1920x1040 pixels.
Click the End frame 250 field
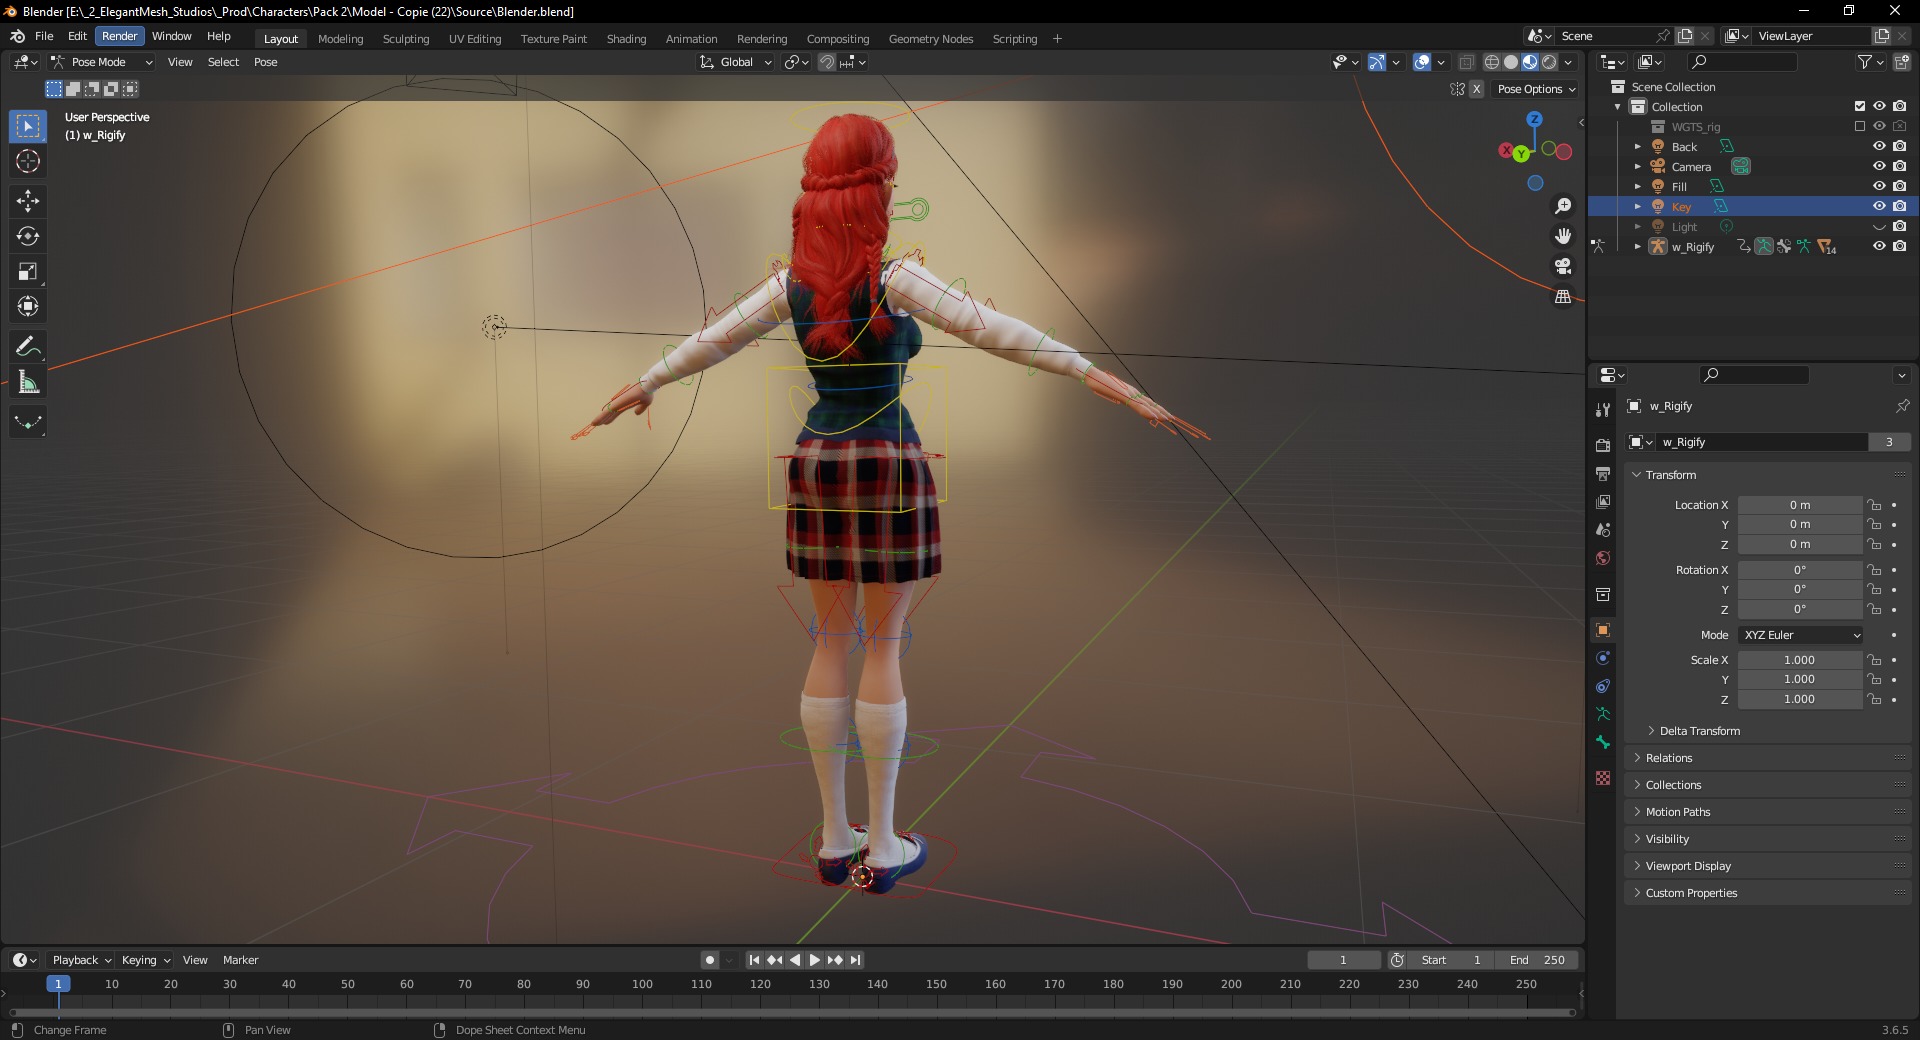[1538, 960]
